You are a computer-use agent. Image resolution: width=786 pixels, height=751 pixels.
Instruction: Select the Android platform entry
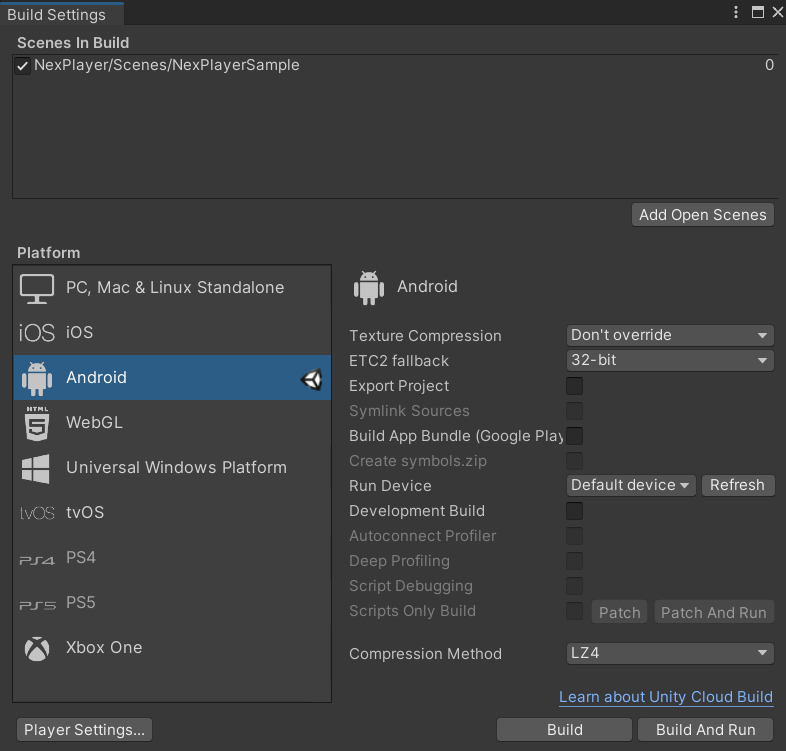[x=172, y=378]
